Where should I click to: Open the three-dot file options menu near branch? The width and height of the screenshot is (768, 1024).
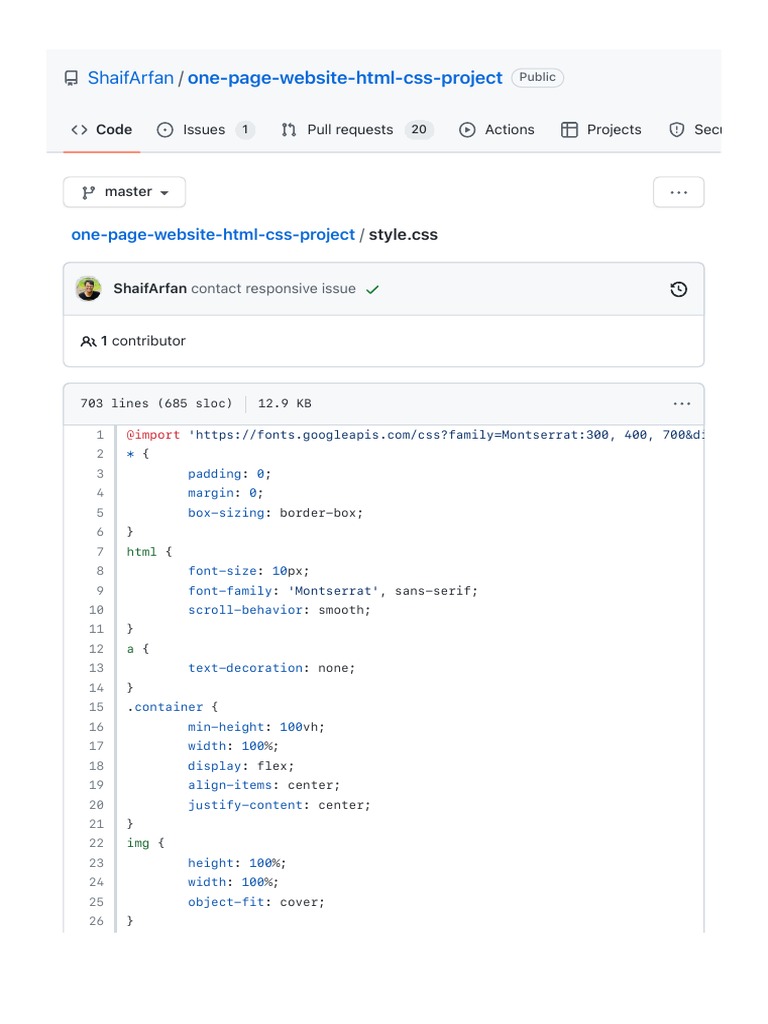678,192
